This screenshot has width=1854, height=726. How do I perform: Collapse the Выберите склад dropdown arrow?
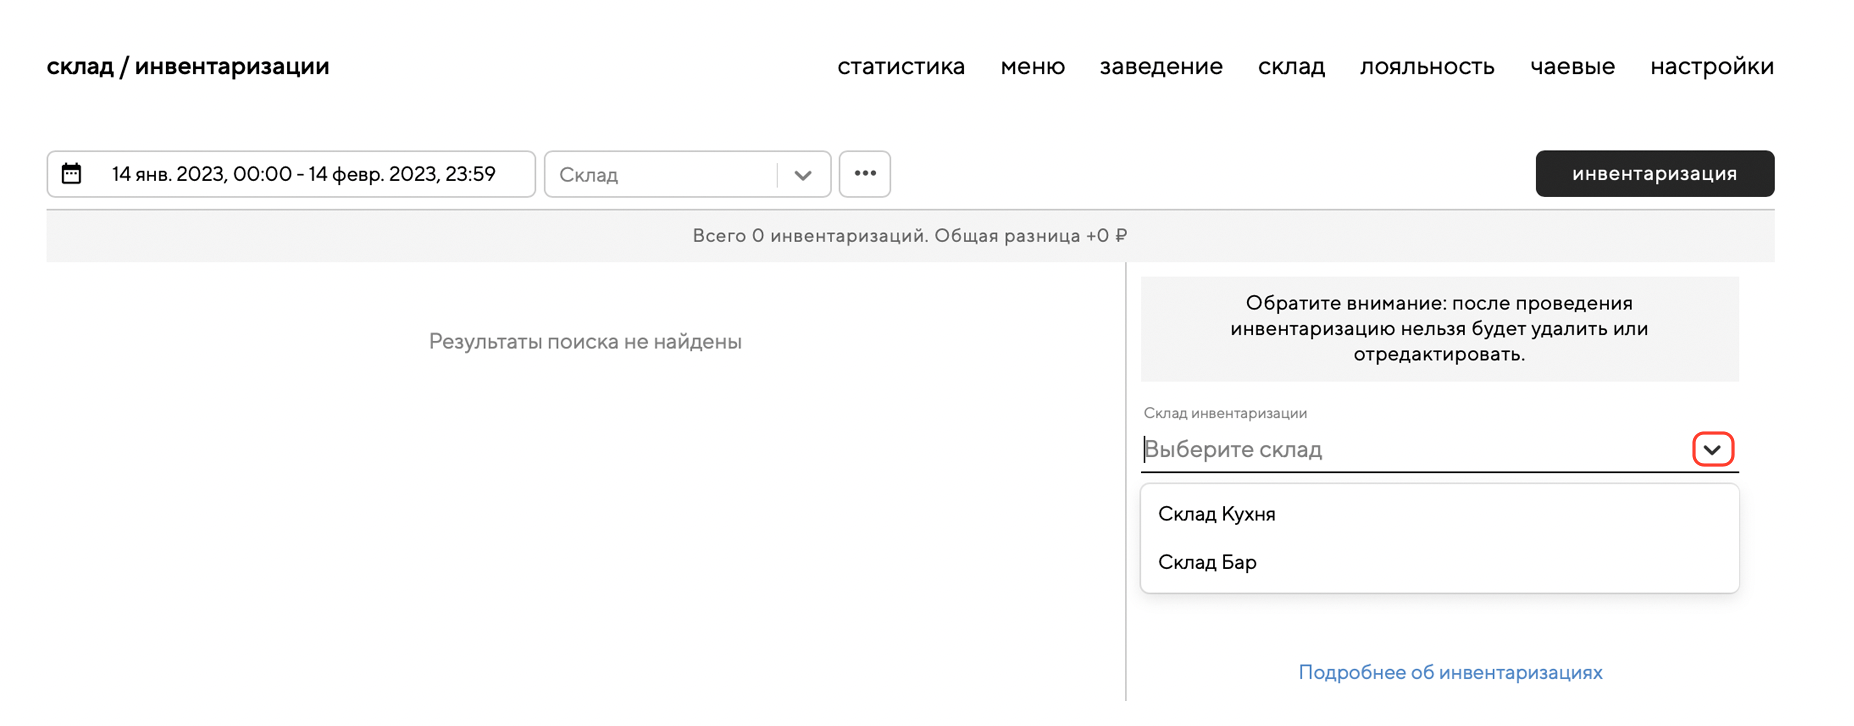pos(1712,450)
